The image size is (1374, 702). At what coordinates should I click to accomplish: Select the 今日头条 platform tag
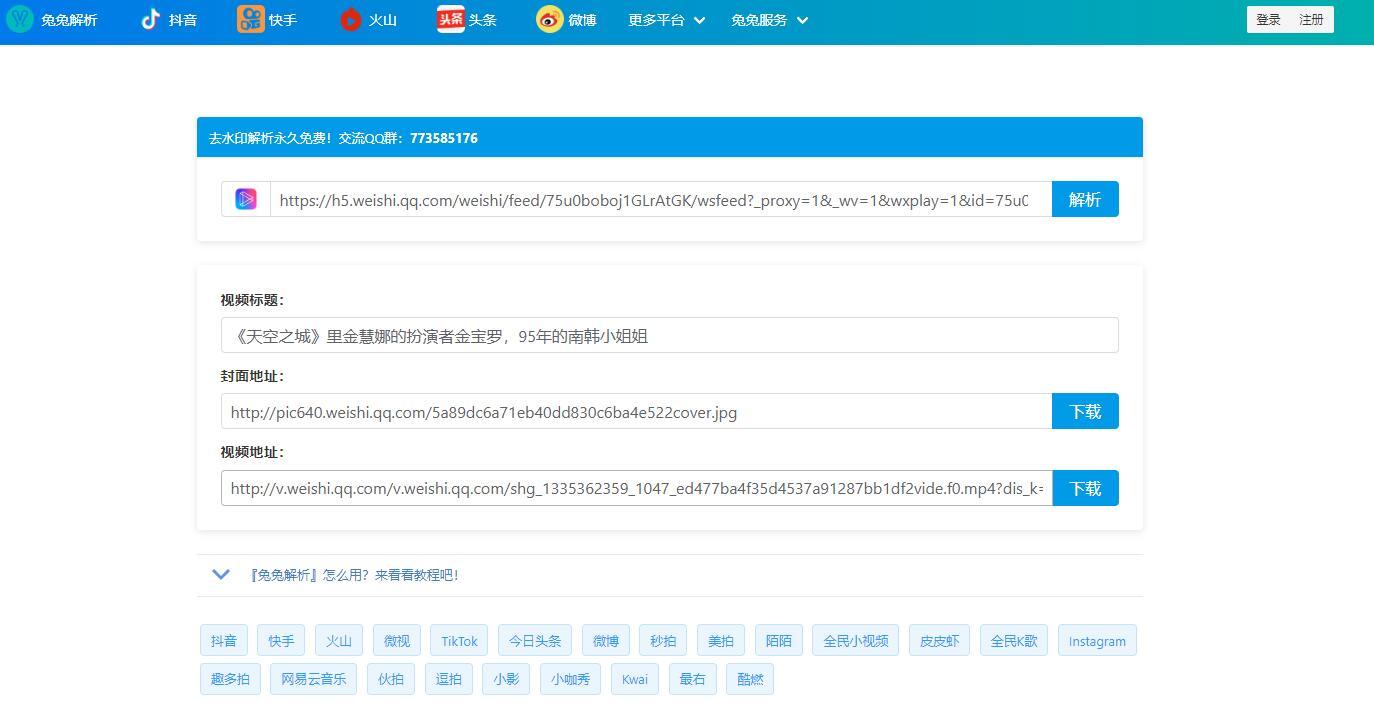535,641
